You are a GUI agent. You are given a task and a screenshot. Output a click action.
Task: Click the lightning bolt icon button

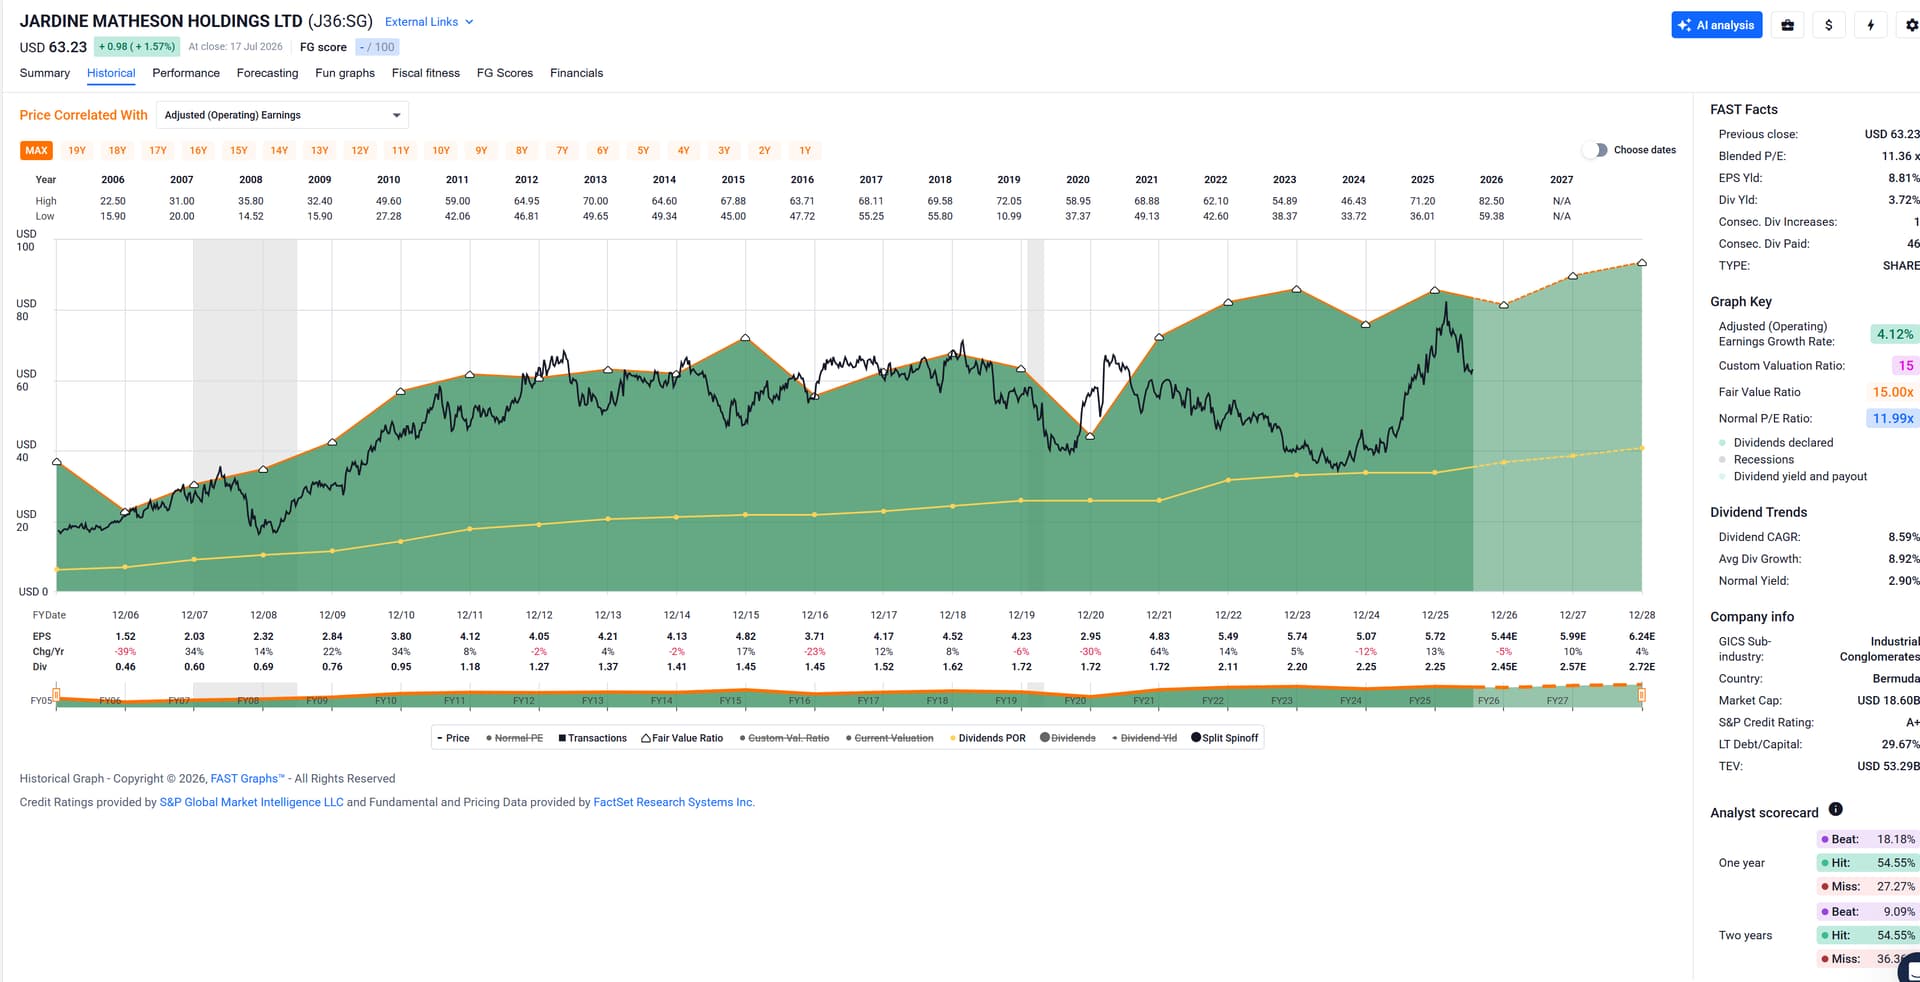1870,25
